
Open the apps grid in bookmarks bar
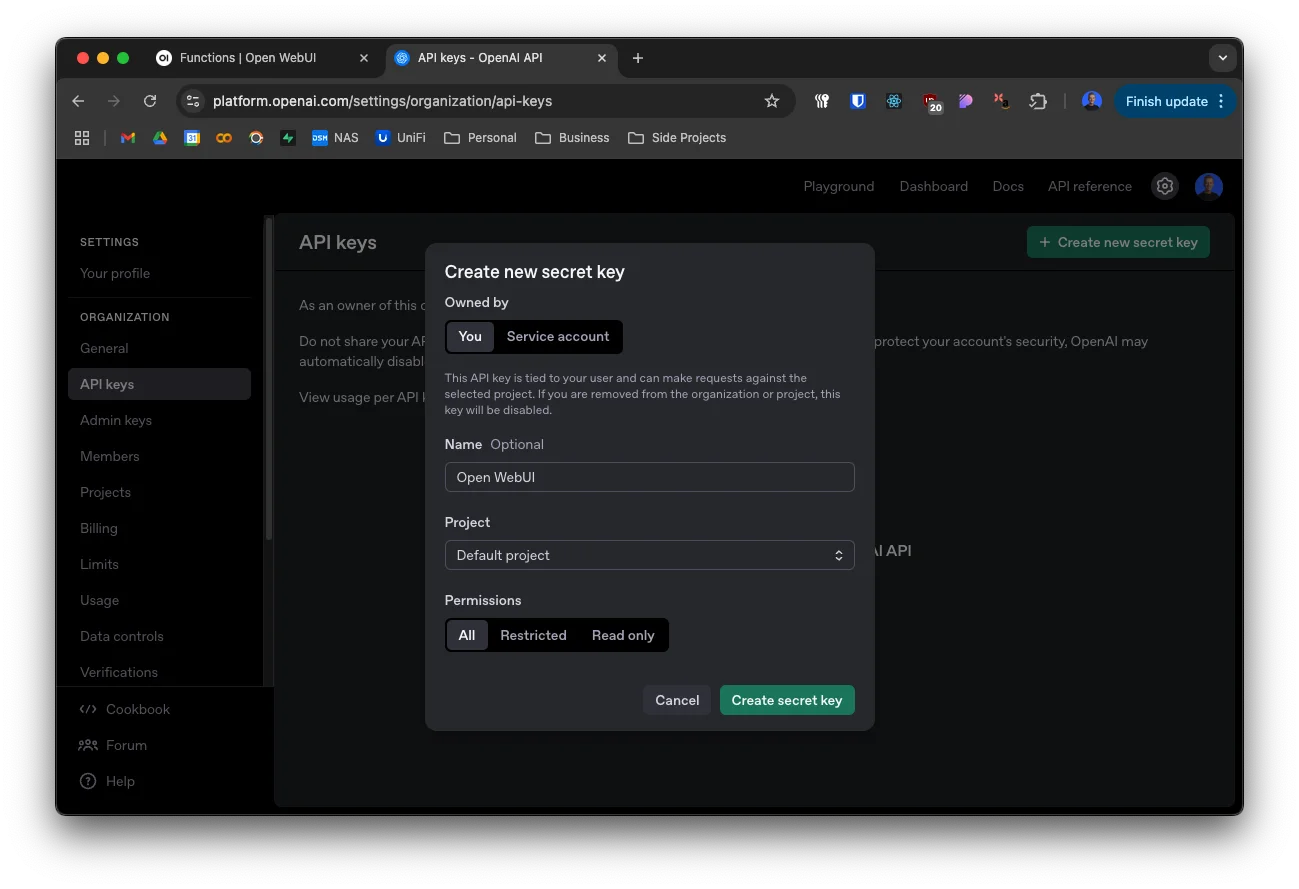tap(82, 138)
